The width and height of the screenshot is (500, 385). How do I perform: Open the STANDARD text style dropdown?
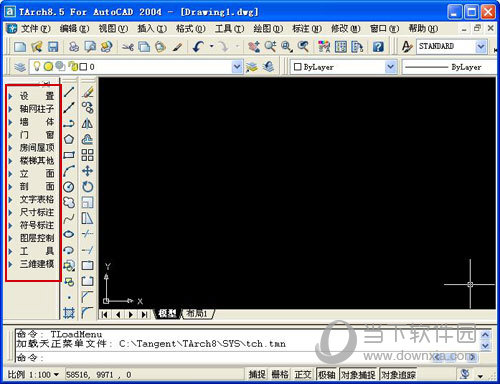click(481, 47)
